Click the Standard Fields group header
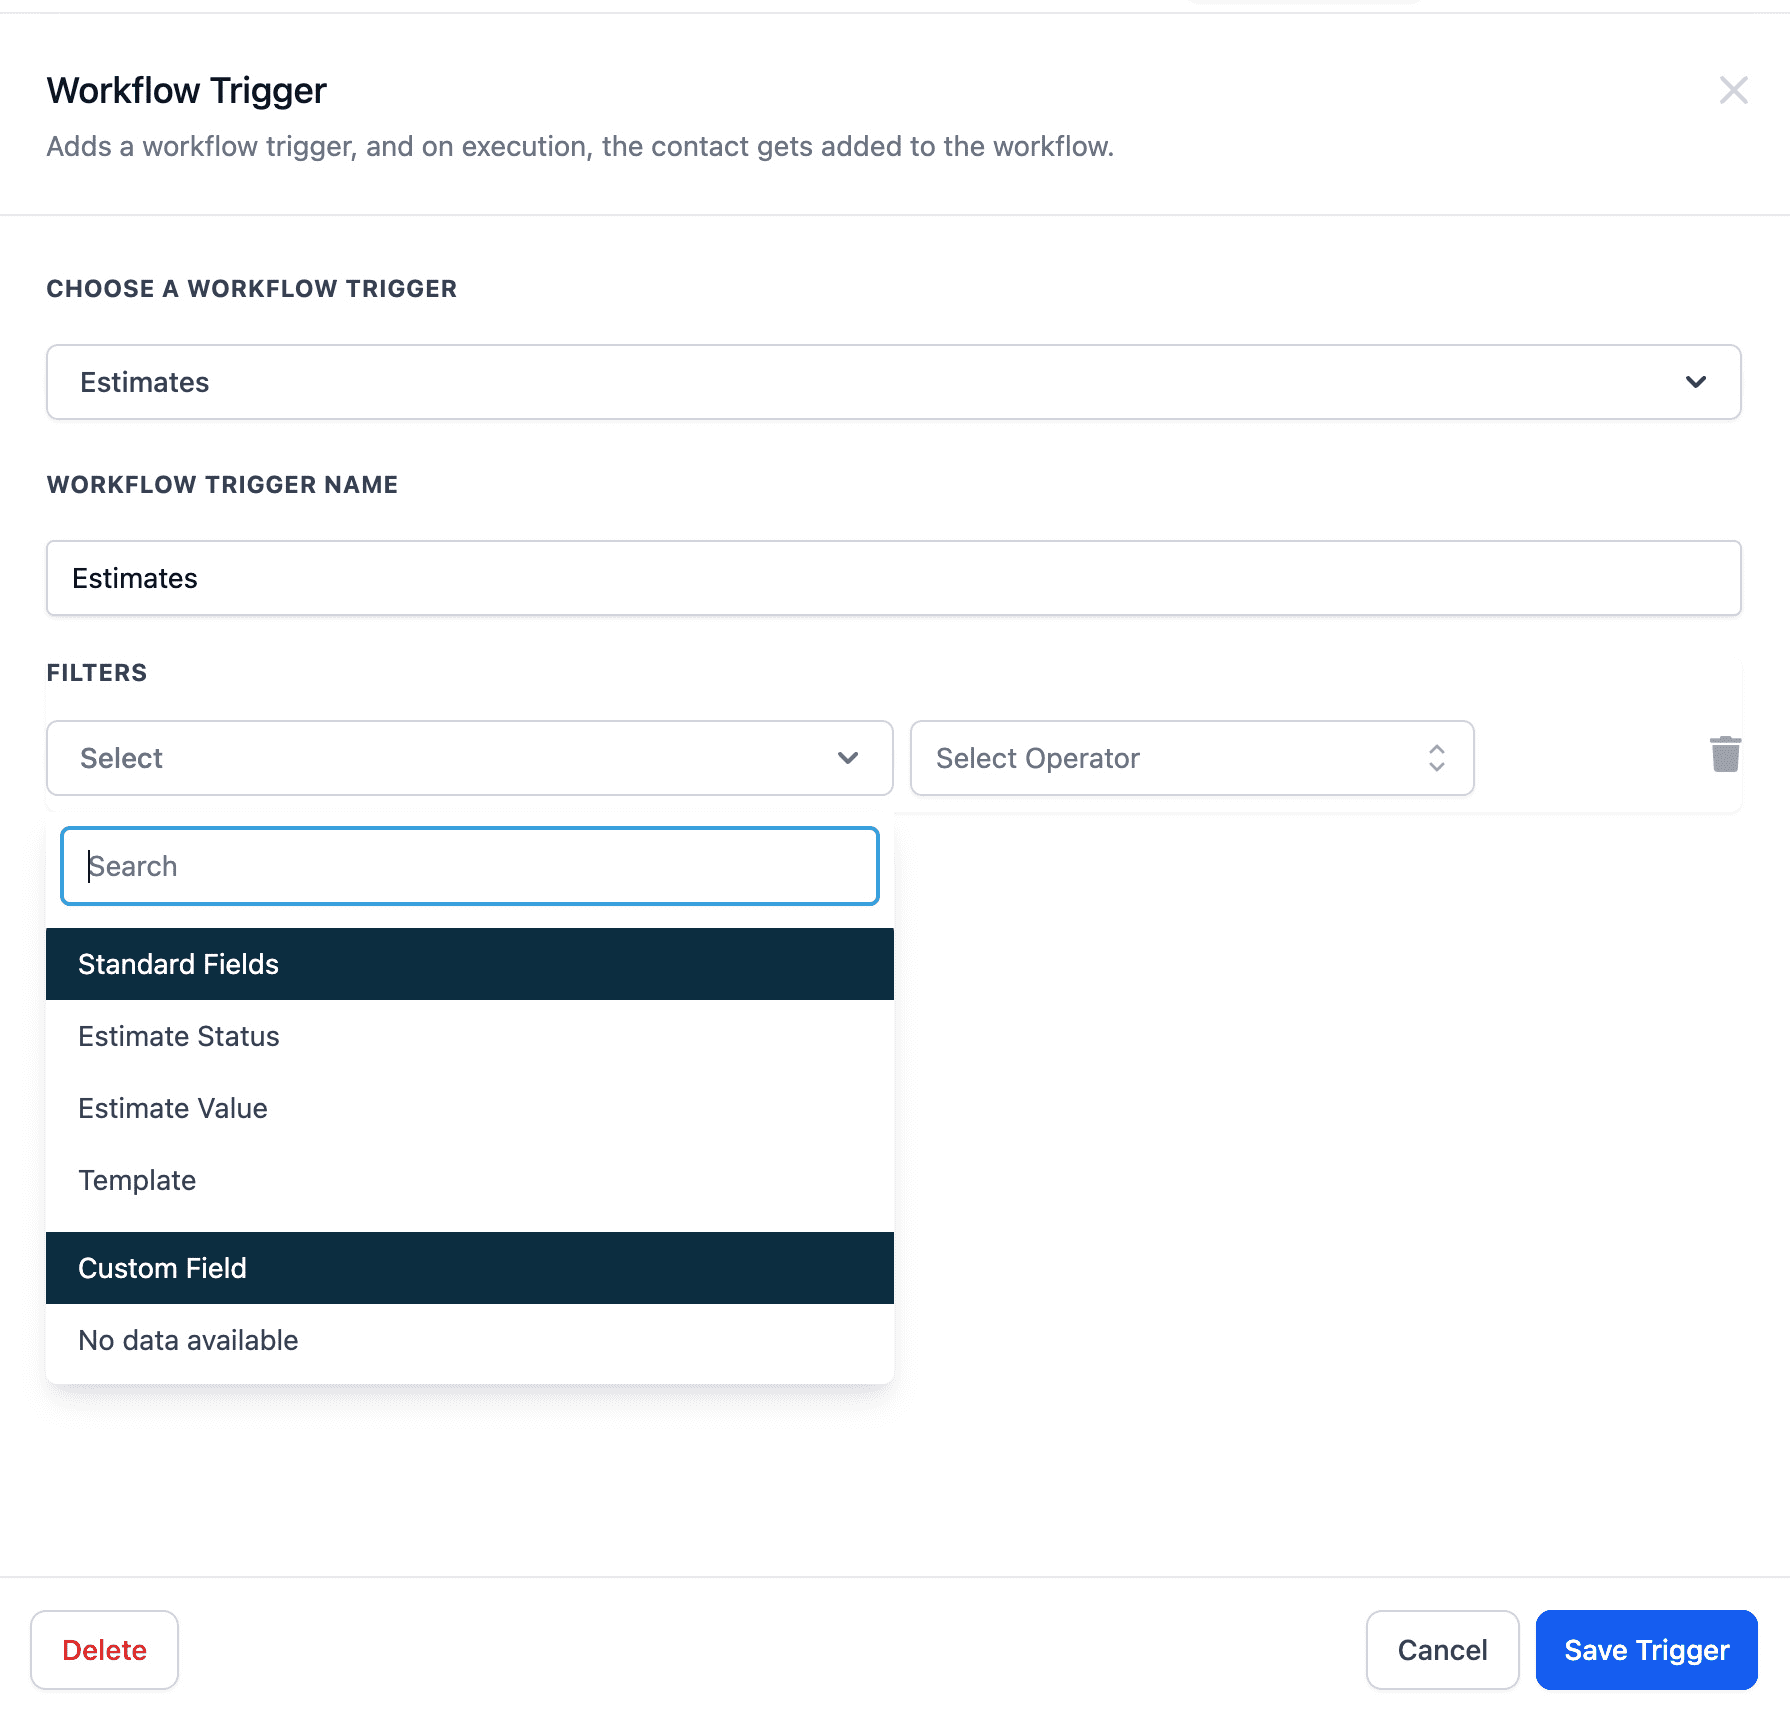This screenshot has height=1722, width=1790. click(470, 964)
